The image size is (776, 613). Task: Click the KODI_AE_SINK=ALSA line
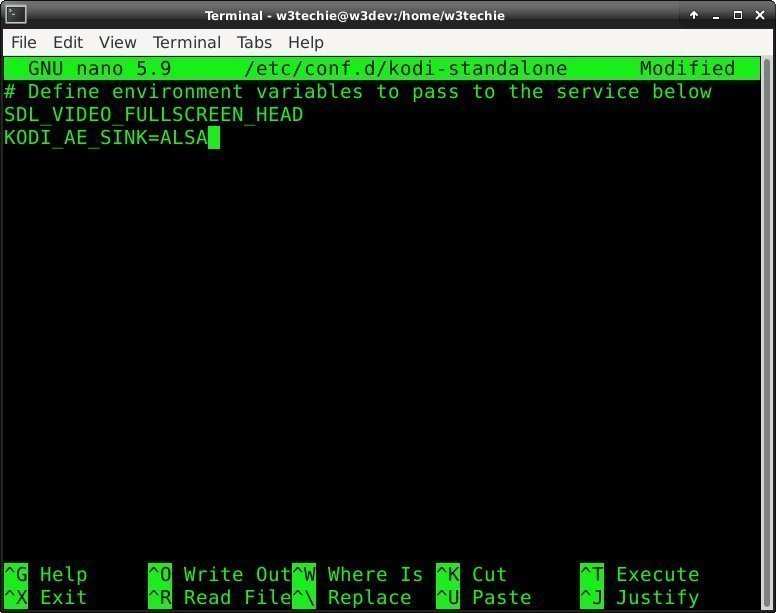click(x=106, y=138)
